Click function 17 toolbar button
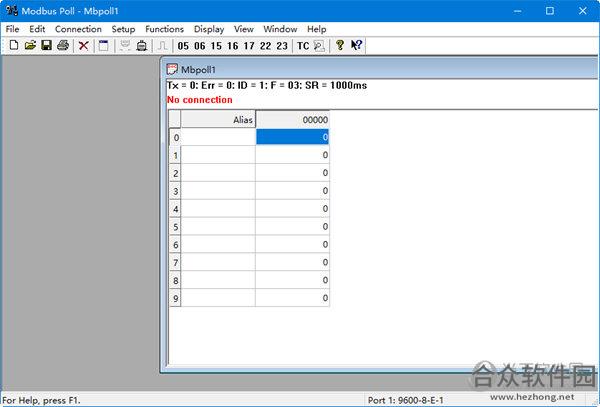The image size is (600, 407). coord(249,46)
